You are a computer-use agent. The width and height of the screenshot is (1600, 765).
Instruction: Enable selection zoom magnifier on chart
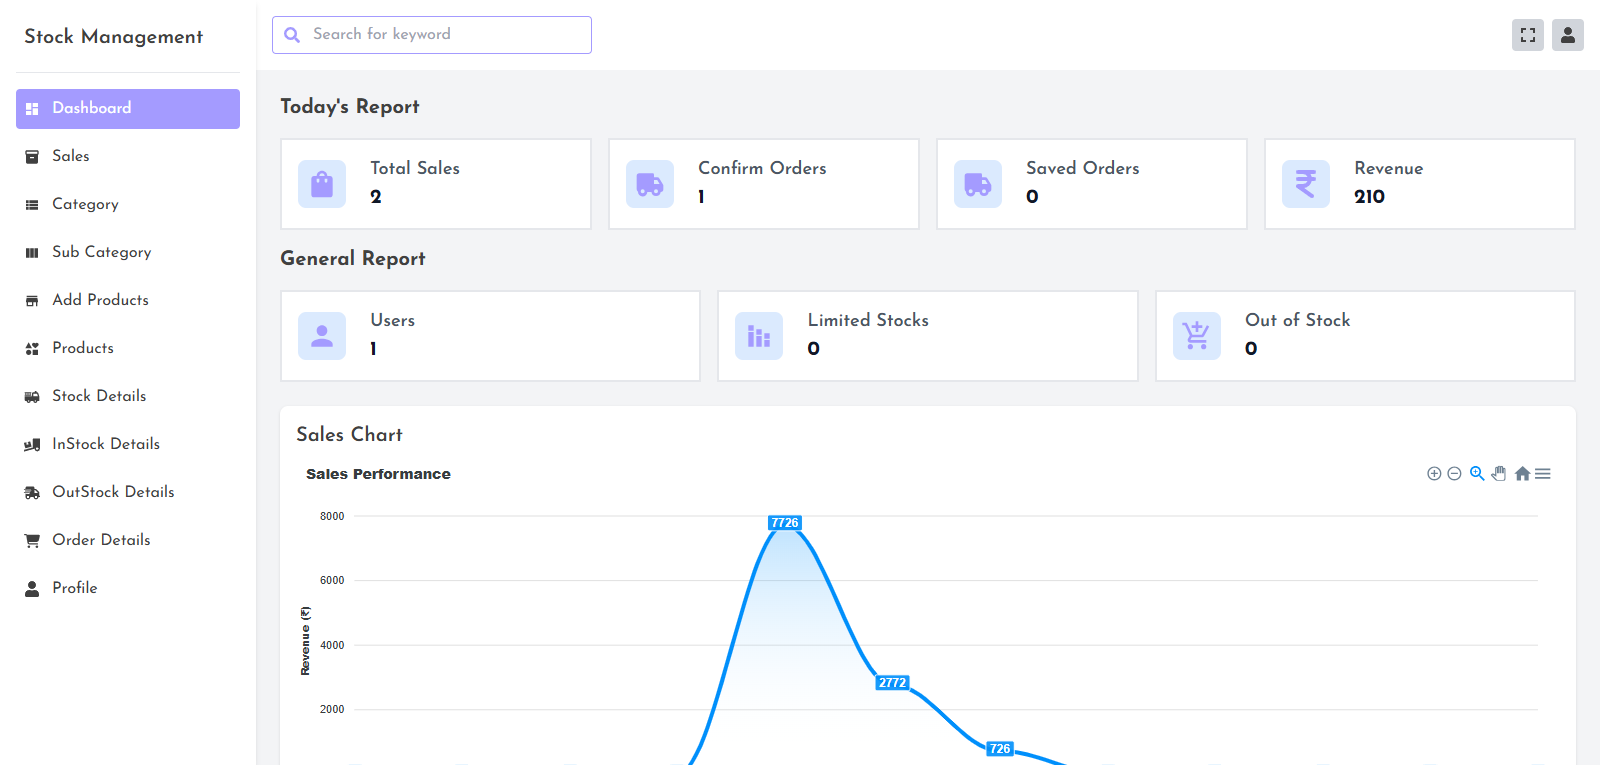[1476, 474]
